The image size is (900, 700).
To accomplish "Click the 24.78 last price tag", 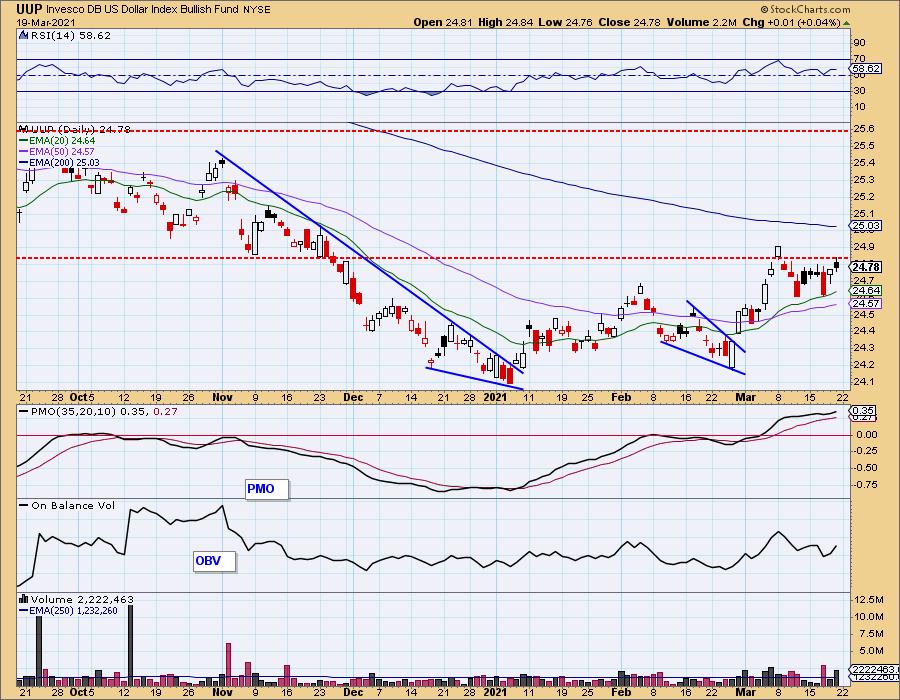I will click(x=866, y=267).
